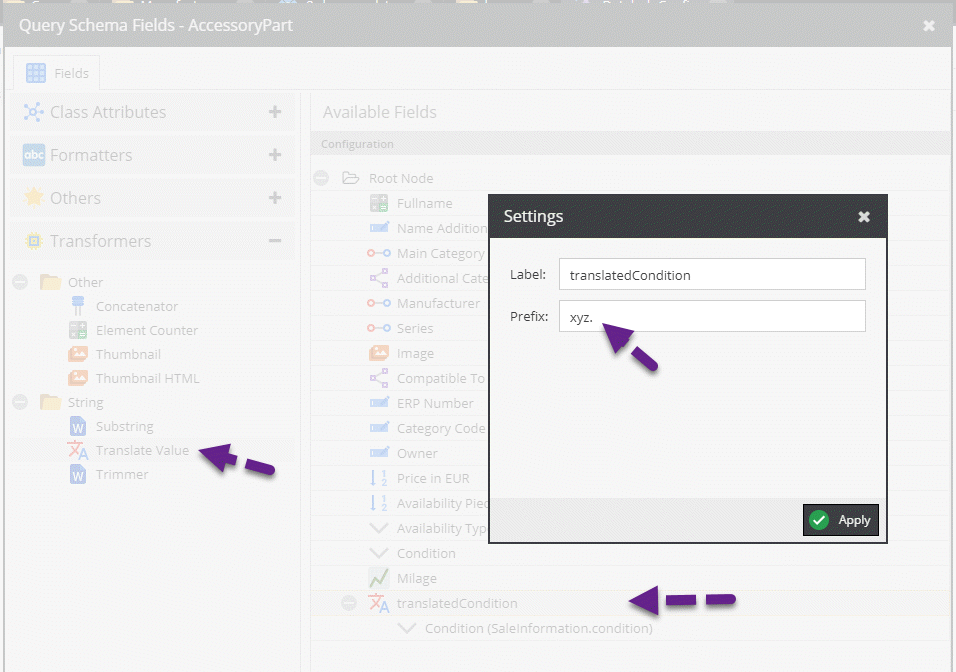The image size is (956, 672).
Task: Expand the Formatters section
Action: [x=275, y=155]
